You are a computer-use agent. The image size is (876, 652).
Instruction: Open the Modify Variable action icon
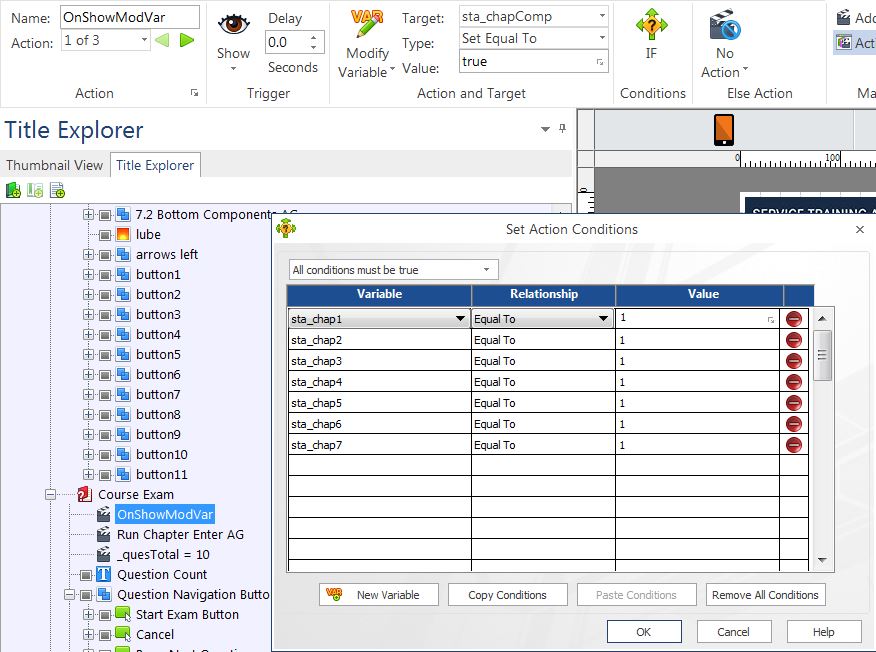pyautogui.click(x=366, y=24)
